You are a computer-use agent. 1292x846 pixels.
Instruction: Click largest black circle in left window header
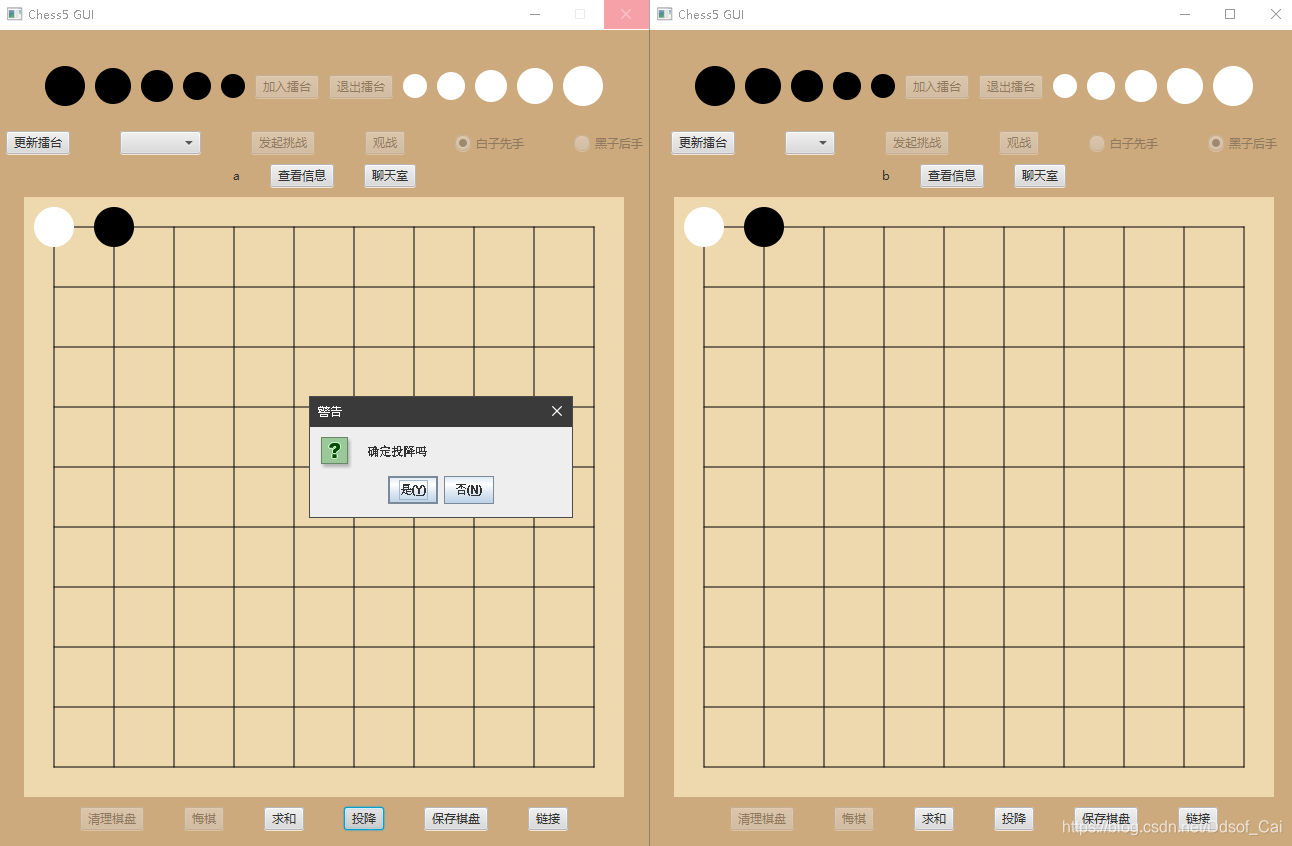pos(65,86)
